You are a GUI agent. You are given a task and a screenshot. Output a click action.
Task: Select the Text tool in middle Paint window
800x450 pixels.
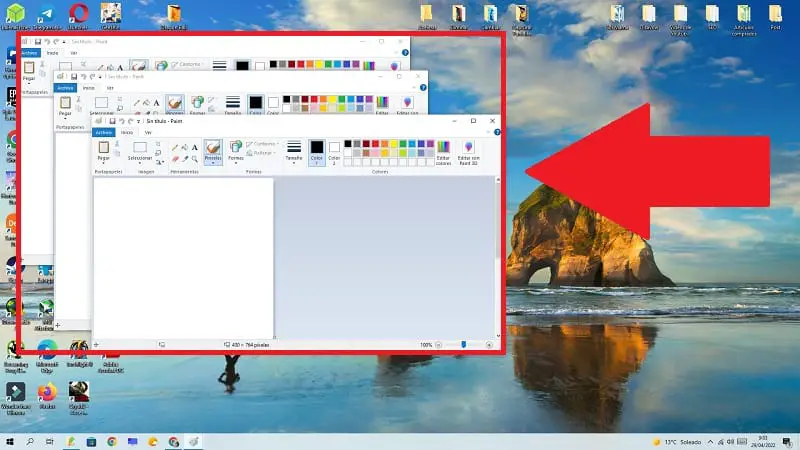coord(156,103)
